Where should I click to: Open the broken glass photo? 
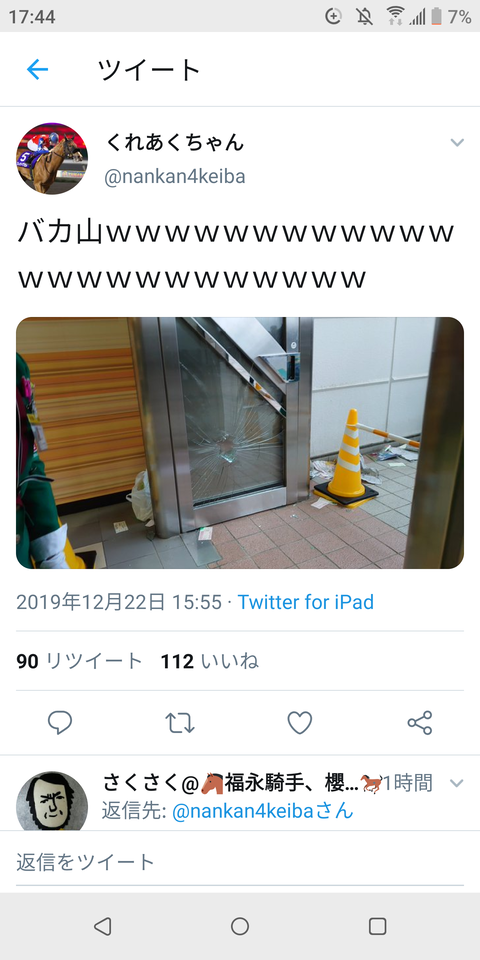pyautogui.click(x=240, y=443)
